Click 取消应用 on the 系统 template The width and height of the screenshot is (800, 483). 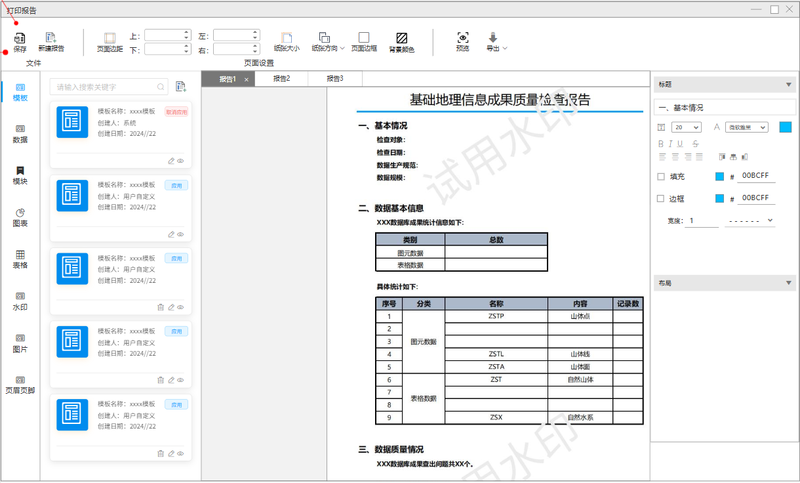[177, 112]
